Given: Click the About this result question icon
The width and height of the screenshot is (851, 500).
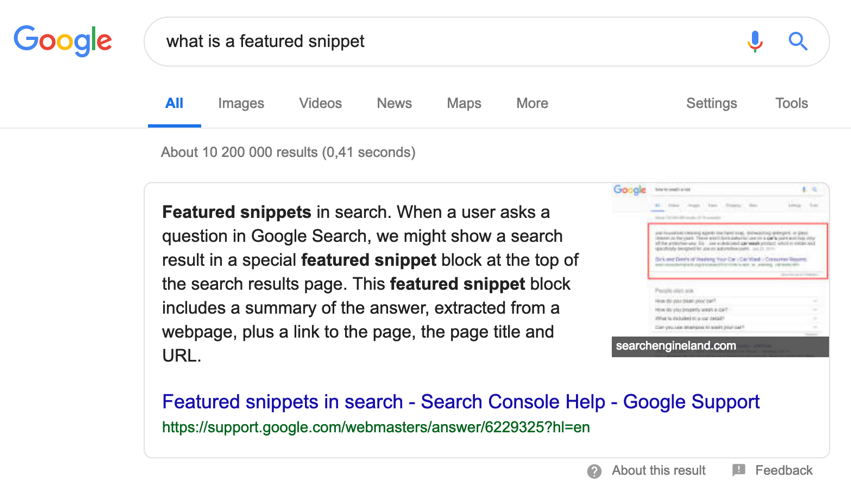Looking at the screenshot, I should click(x=594, y=471).
